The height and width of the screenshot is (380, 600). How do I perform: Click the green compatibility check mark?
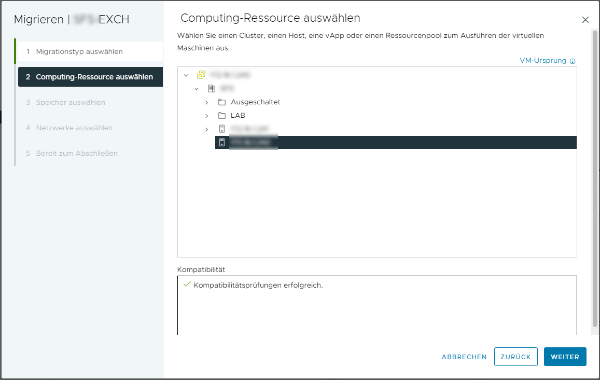187,284
